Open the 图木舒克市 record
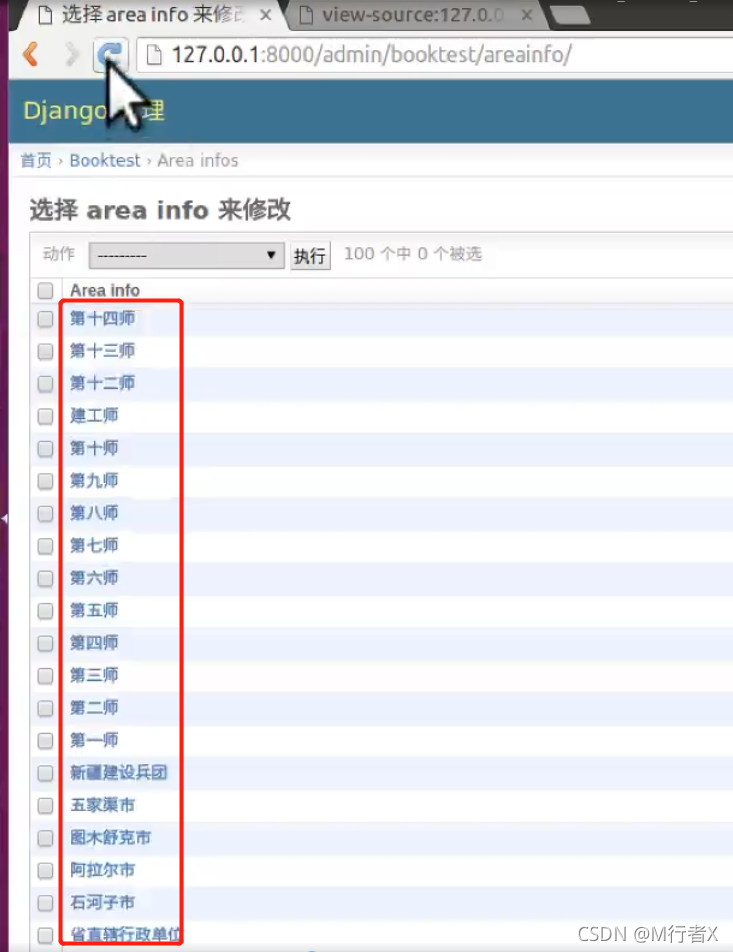Screen dimensions: 733x952 111,838
